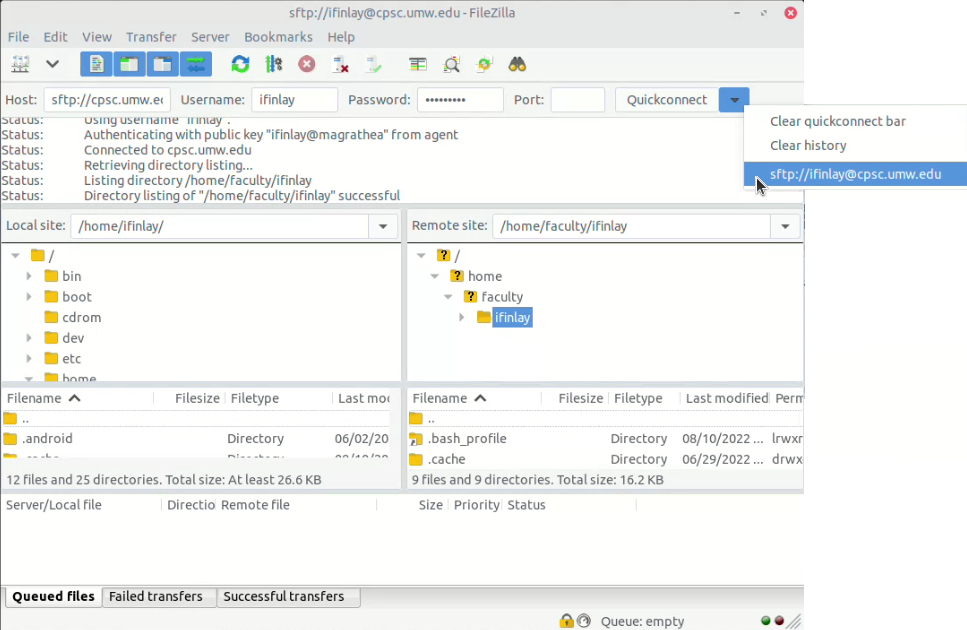Expand the local bin folder
The width and height of the screenshot is (967, 630).
point(28,276)
